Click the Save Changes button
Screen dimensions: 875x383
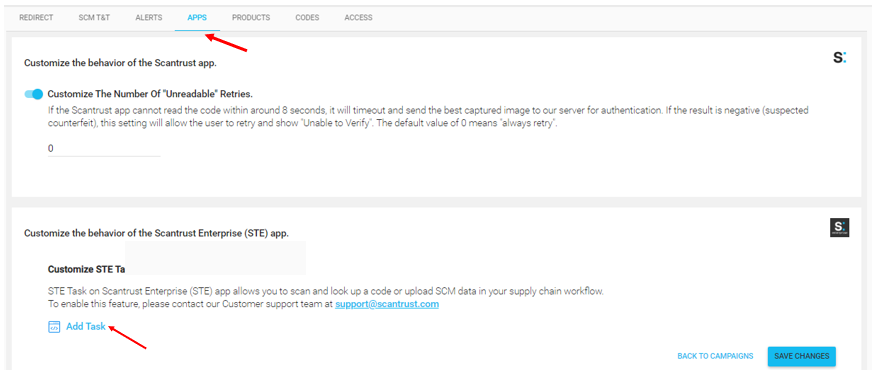(802, 356)
